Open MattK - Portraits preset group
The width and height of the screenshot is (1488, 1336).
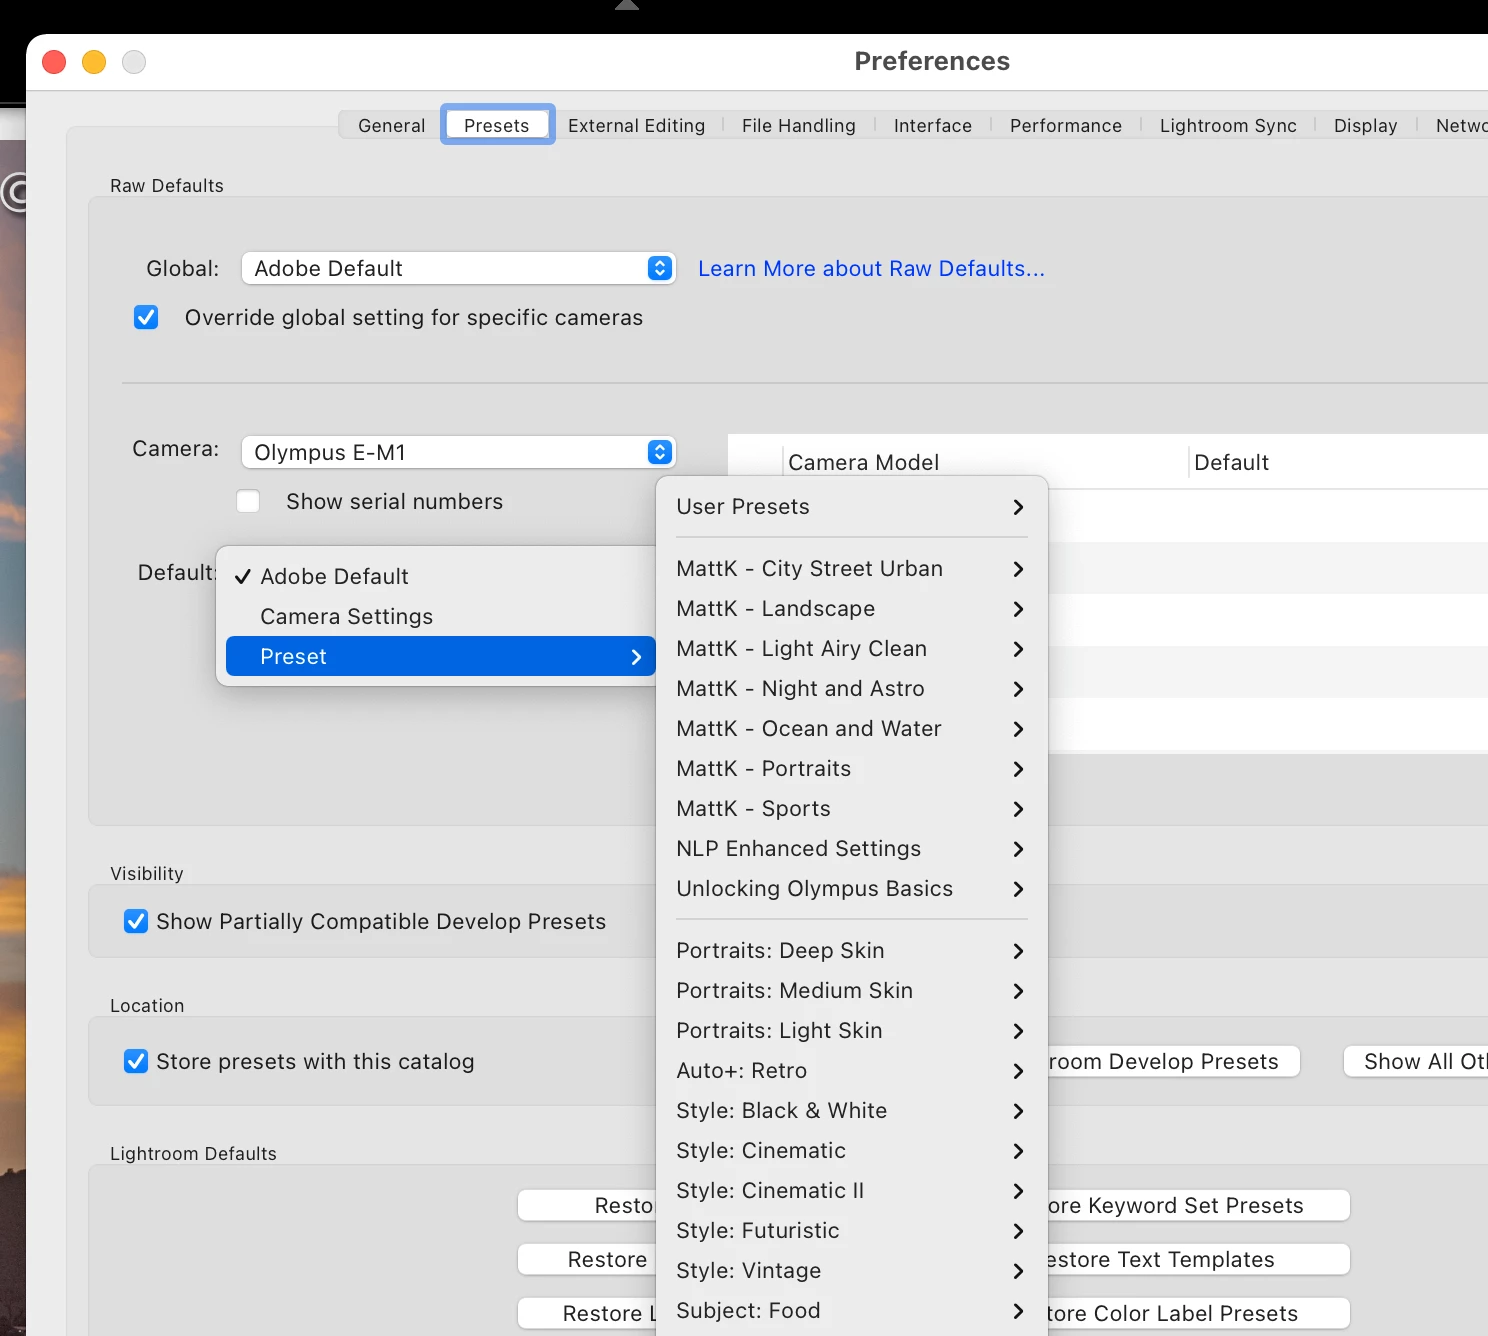coord(851,768)
